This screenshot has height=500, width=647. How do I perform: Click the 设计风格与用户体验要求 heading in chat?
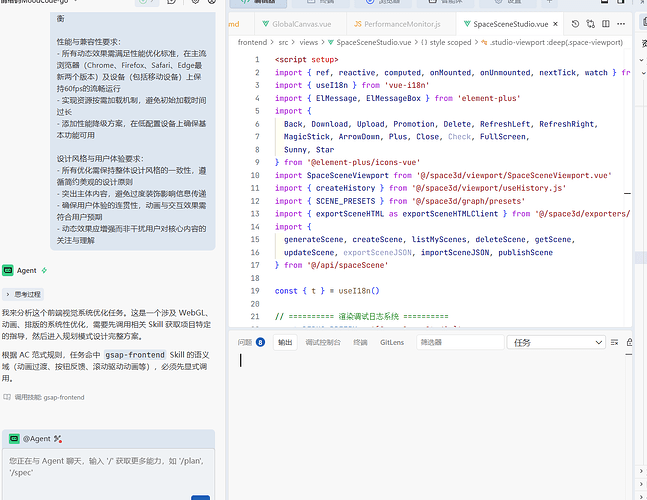100,159
